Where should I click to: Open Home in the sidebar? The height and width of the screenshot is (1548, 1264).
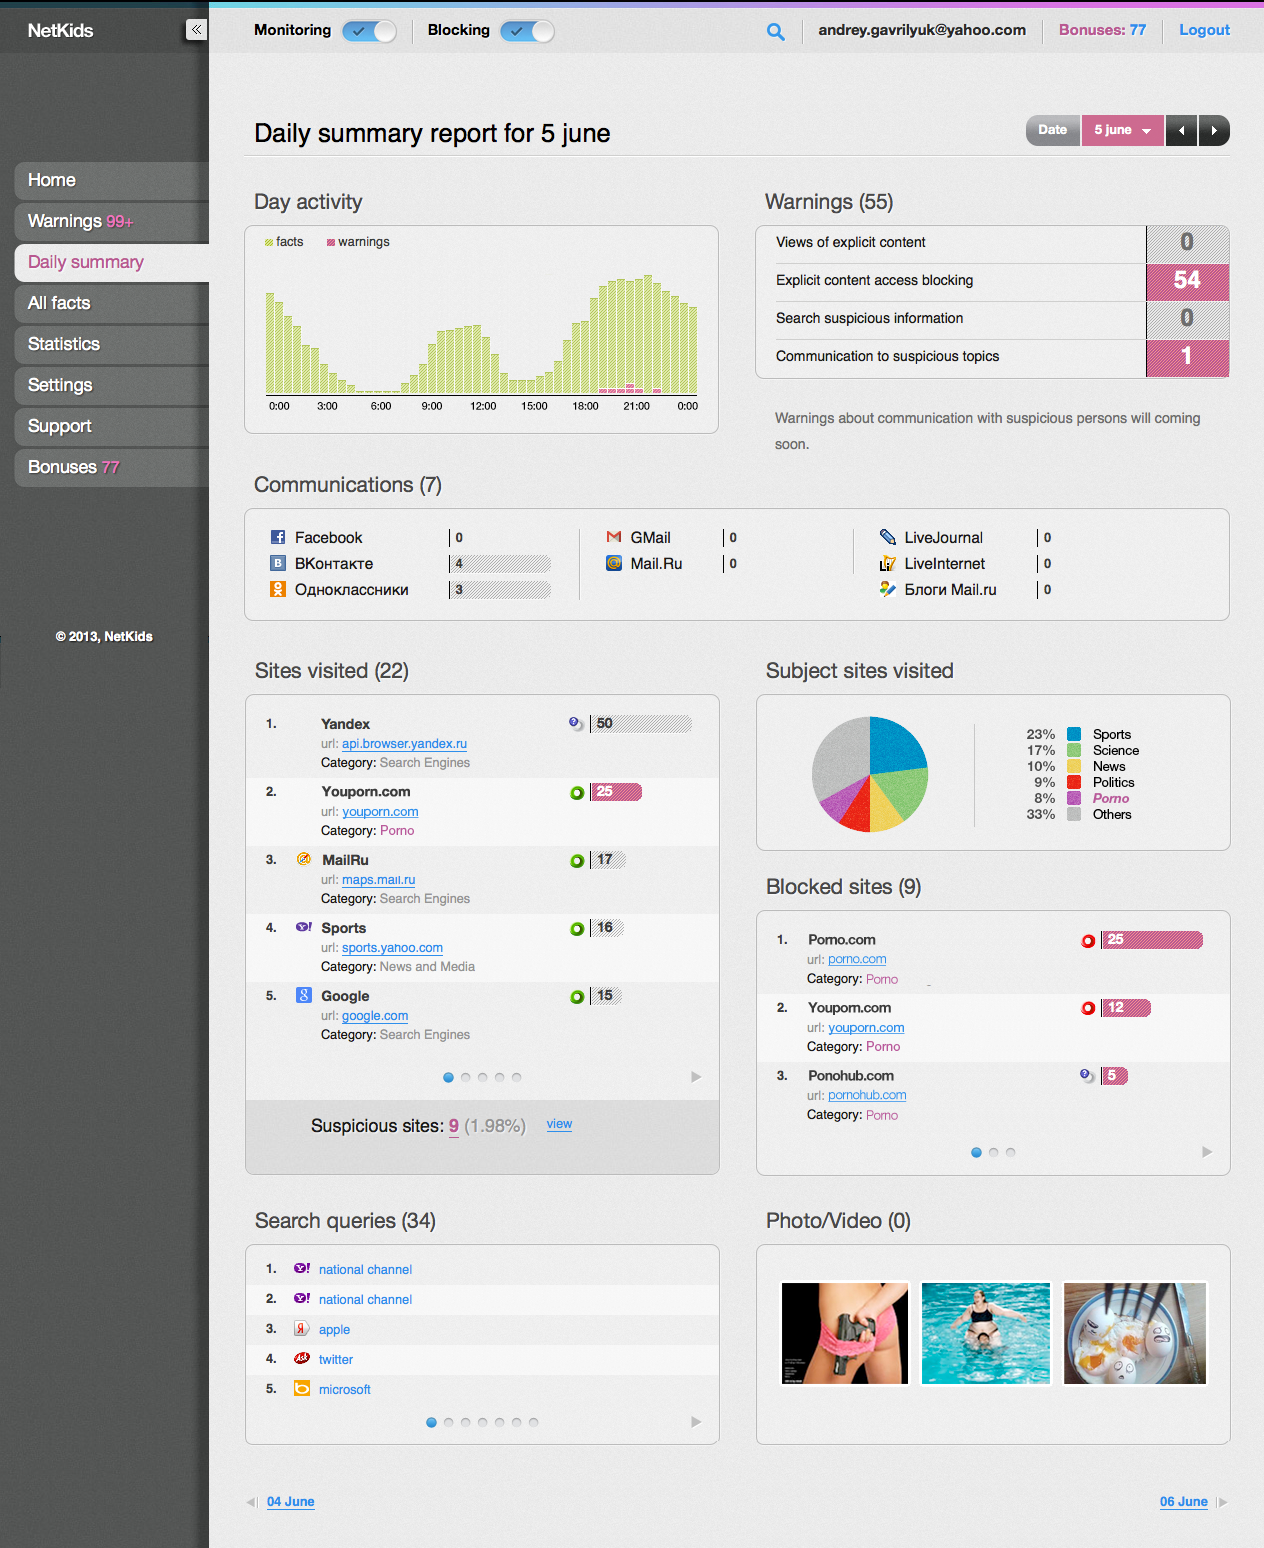[112, 180]
